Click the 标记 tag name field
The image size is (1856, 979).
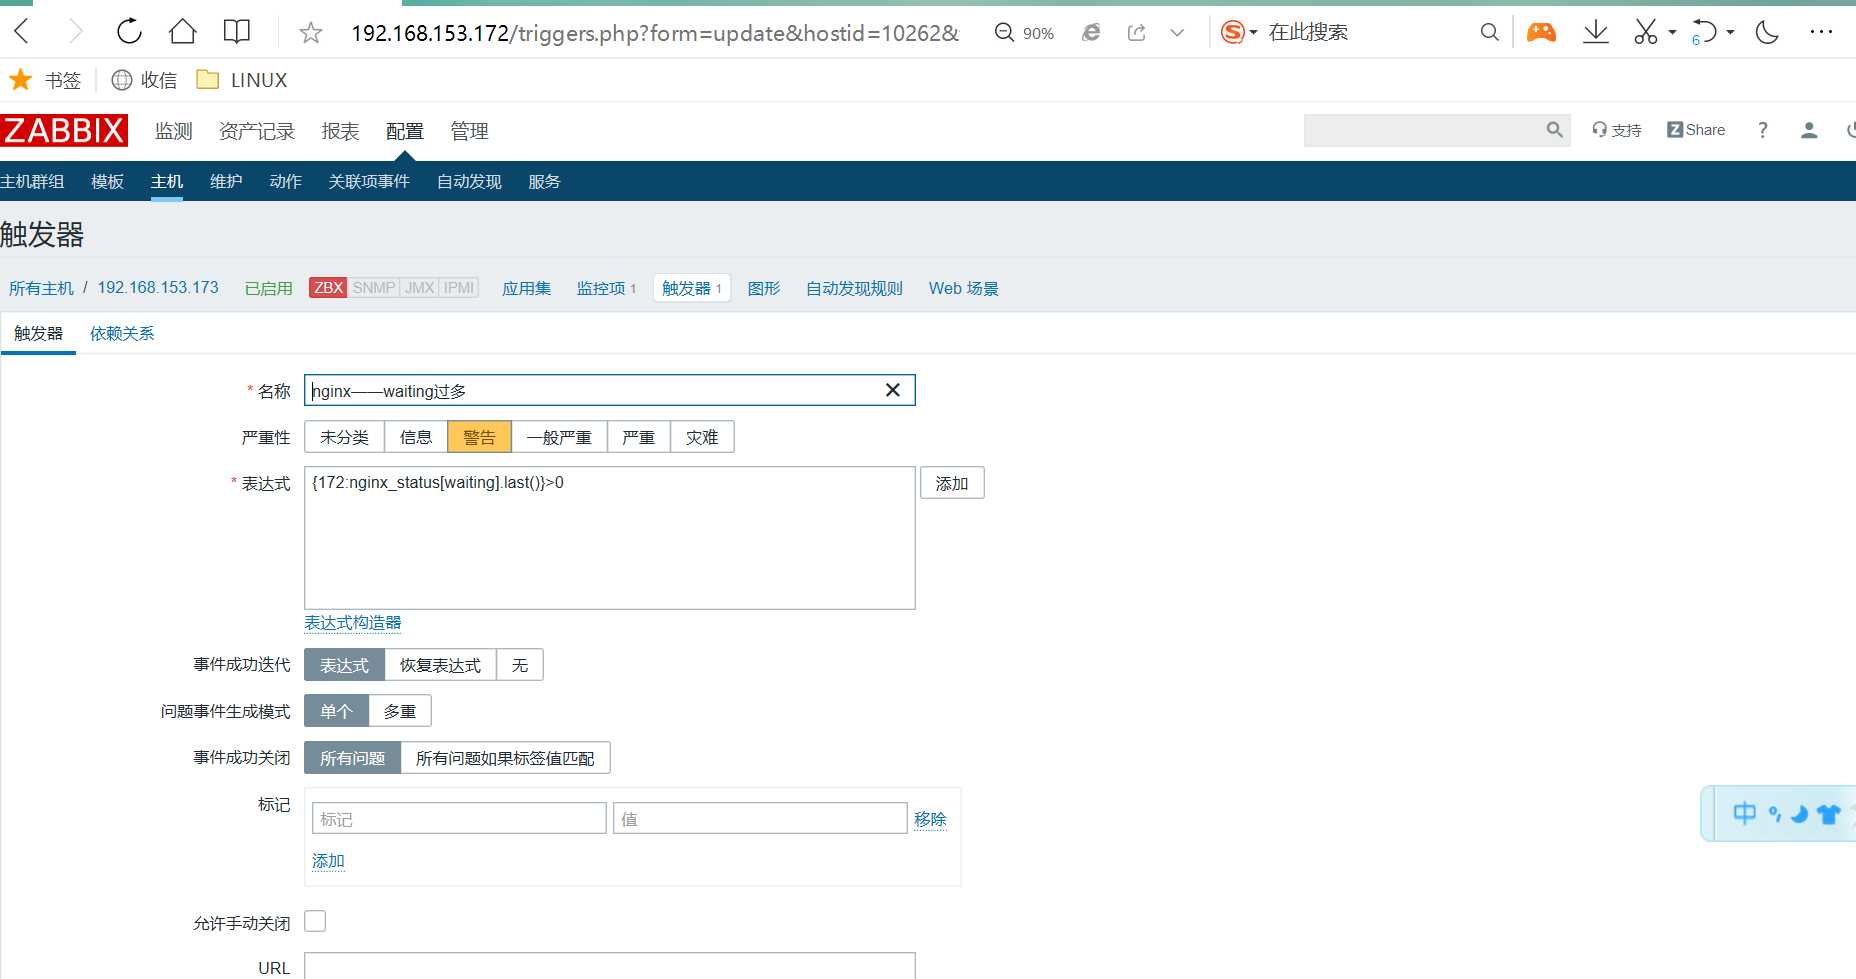point(459,818)
